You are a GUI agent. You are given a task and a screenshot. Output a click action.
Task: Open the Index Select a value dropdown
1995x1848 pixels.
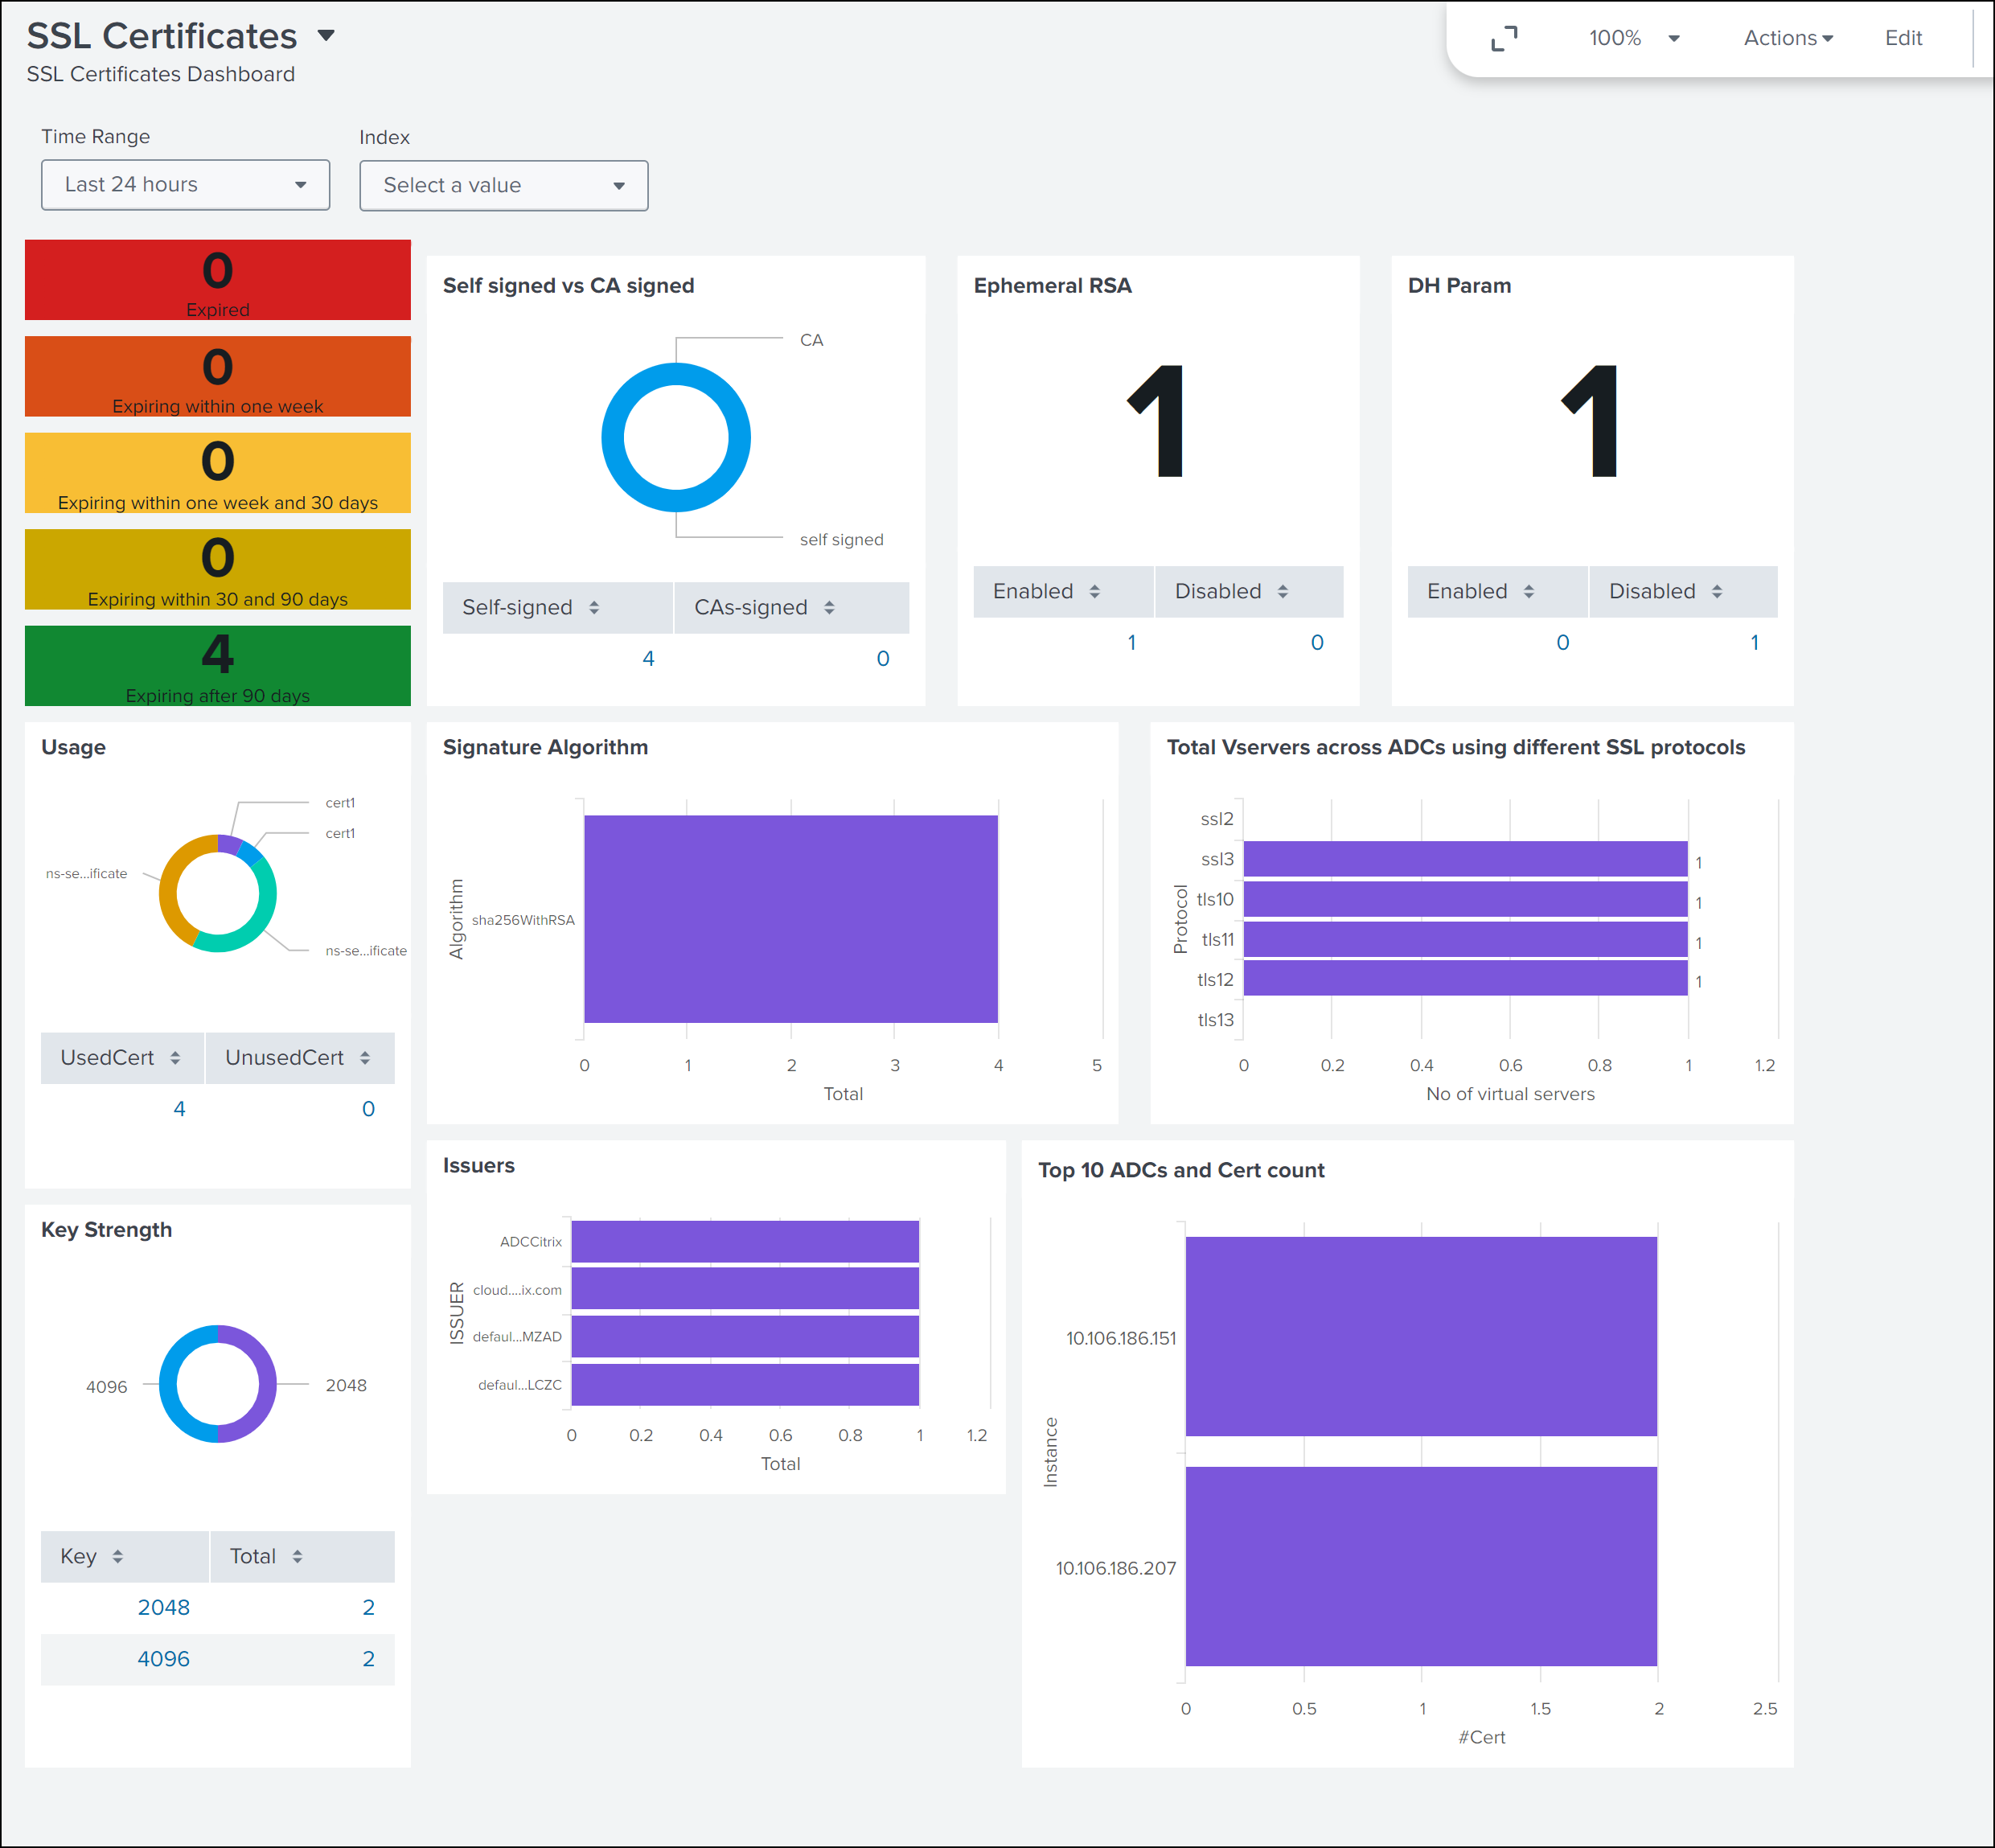[503, 185]
